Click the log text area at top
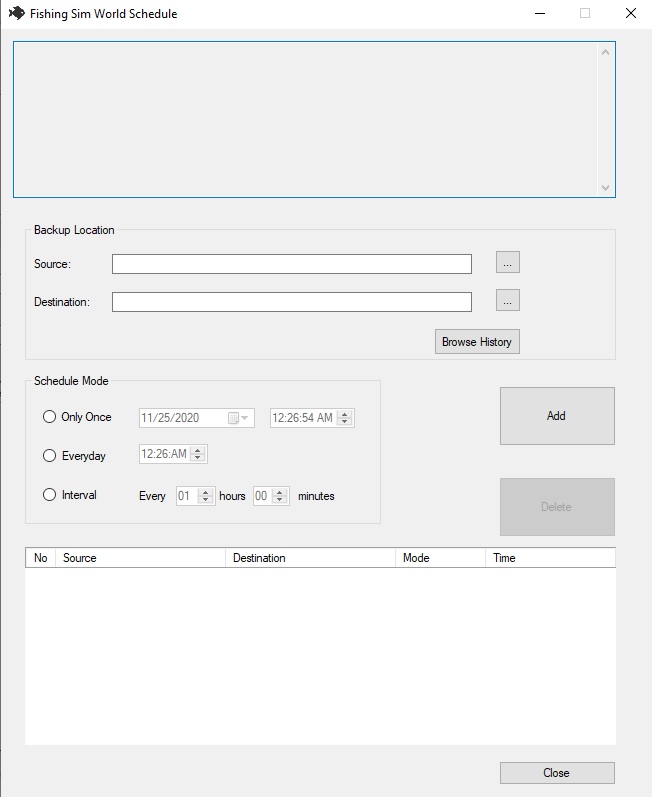 point(314,119)
